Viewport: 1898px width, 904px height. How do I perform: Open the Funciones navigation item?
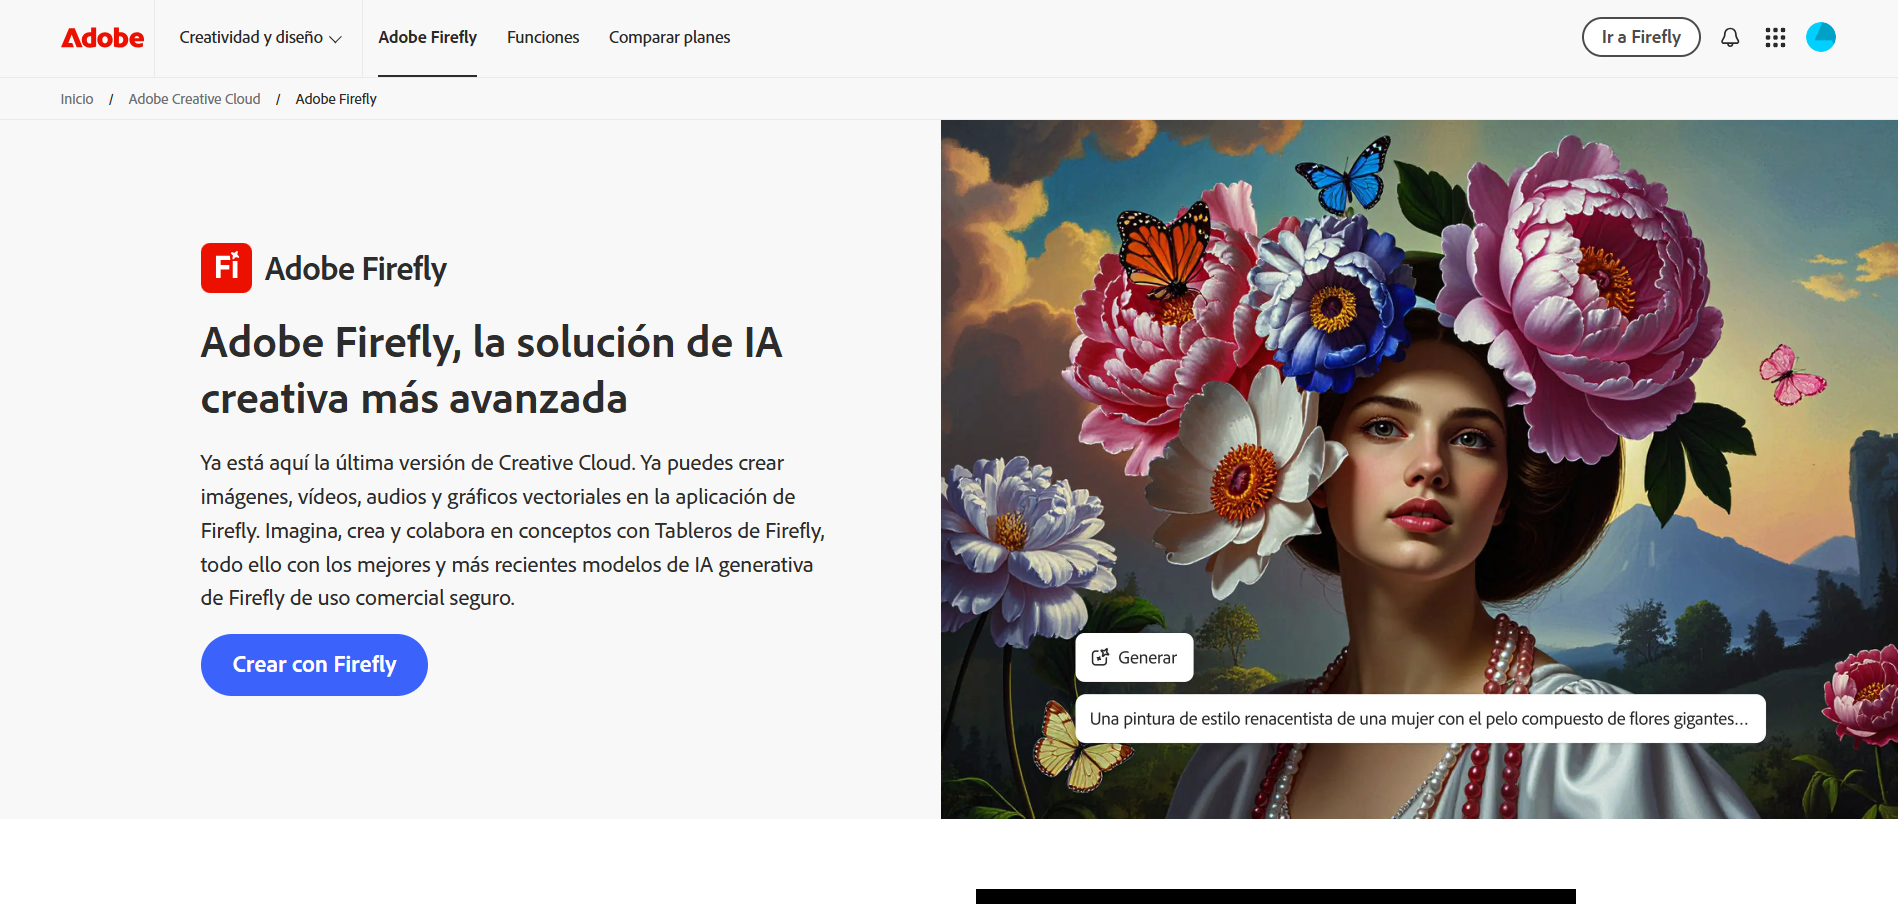543,38
